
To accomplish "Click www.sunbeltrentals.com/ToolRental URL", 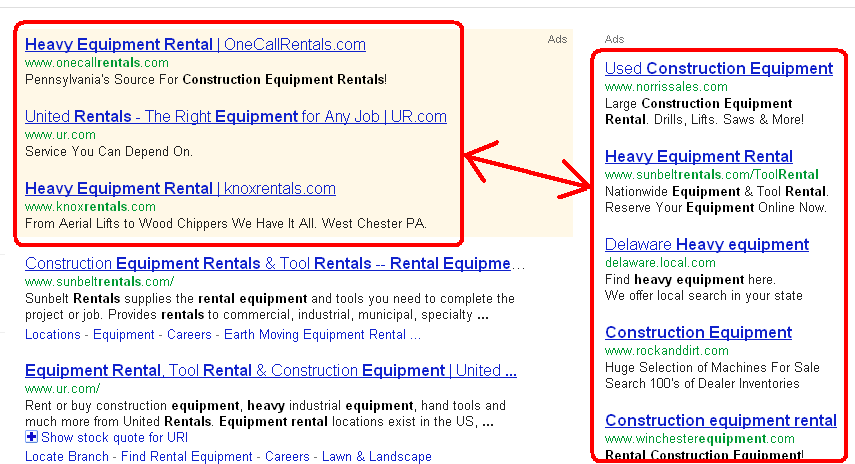I will coord(712,174).
